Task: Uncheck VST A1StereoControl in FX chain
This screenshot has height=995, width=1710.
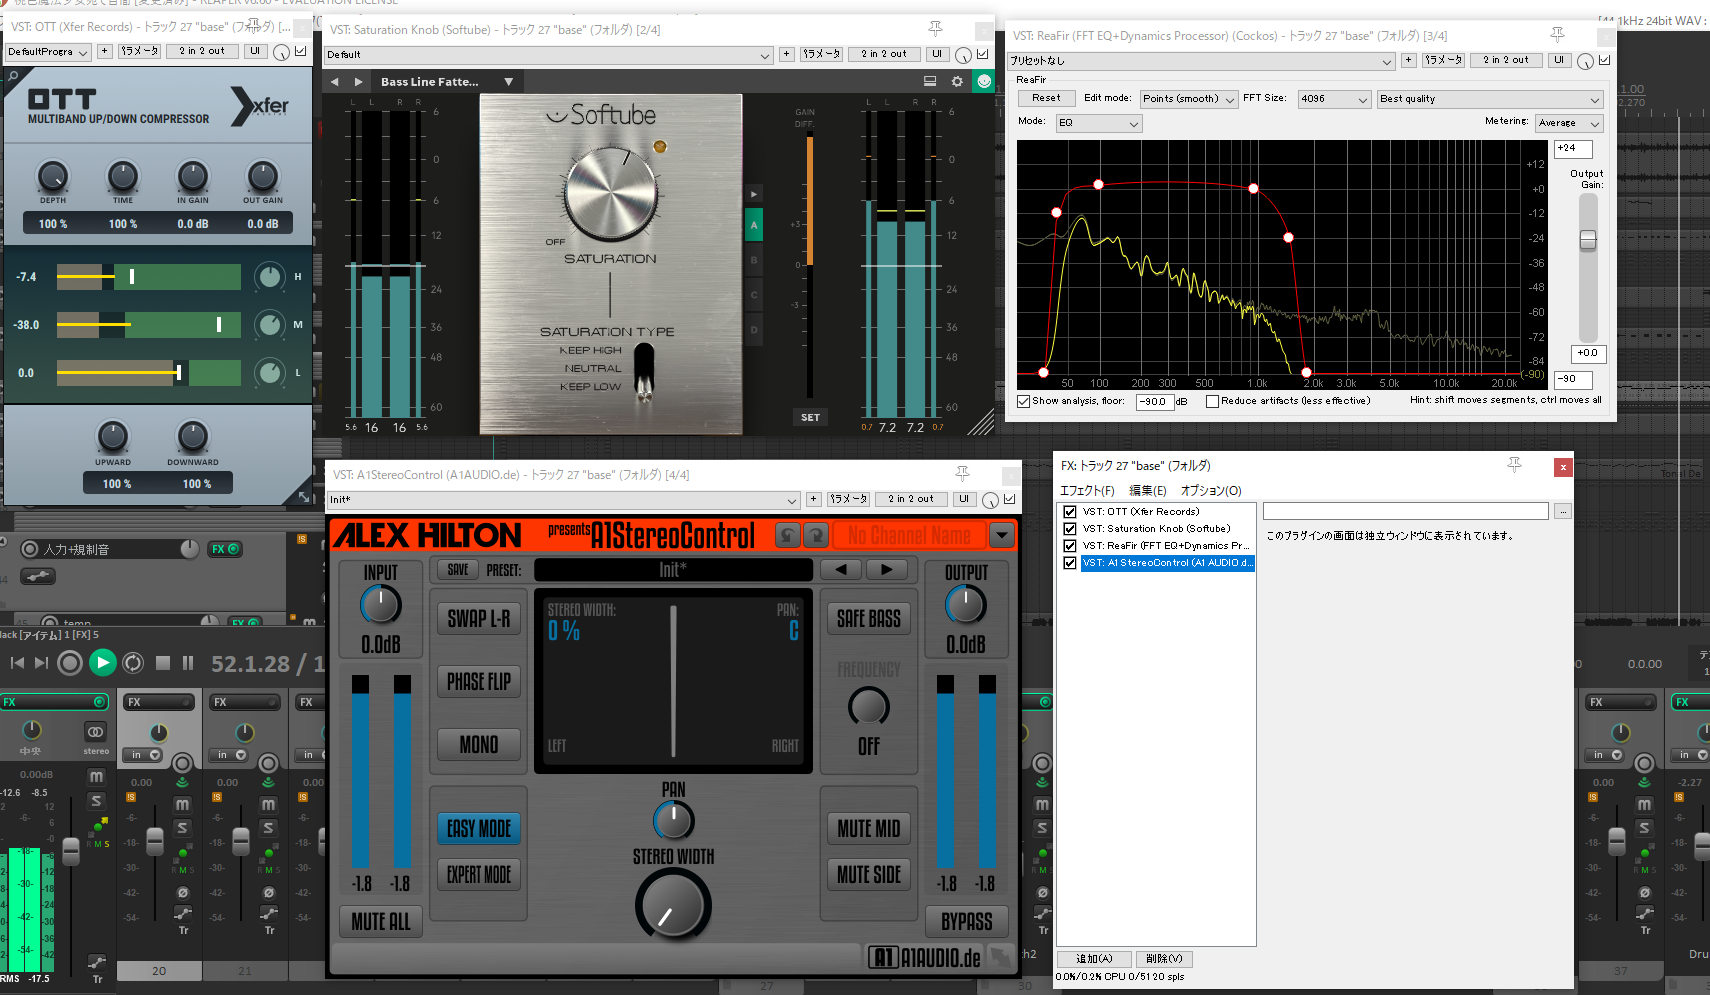Action: click(1070, 563)
